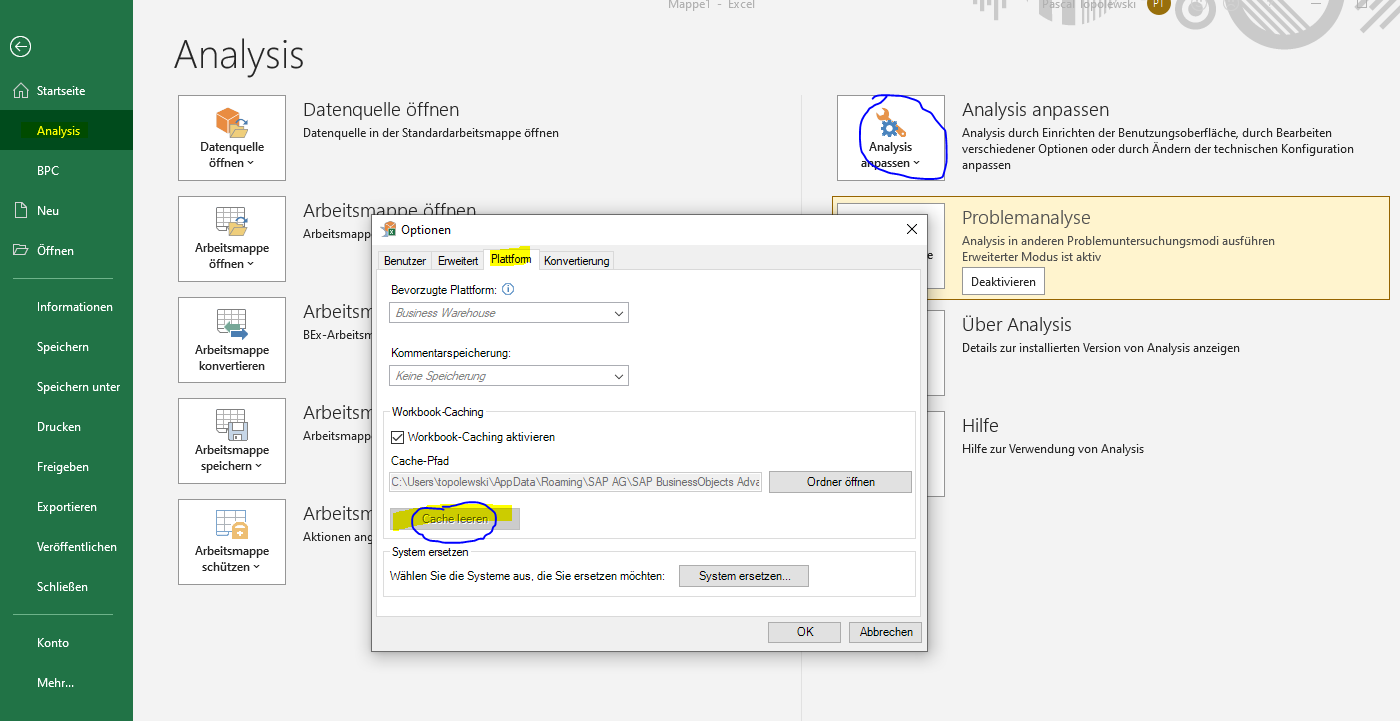This screenshot has width=1400, height=721.
Task: Click into the Cache-Pfad field
Action: pyautogui.click(x=576, y=482)
